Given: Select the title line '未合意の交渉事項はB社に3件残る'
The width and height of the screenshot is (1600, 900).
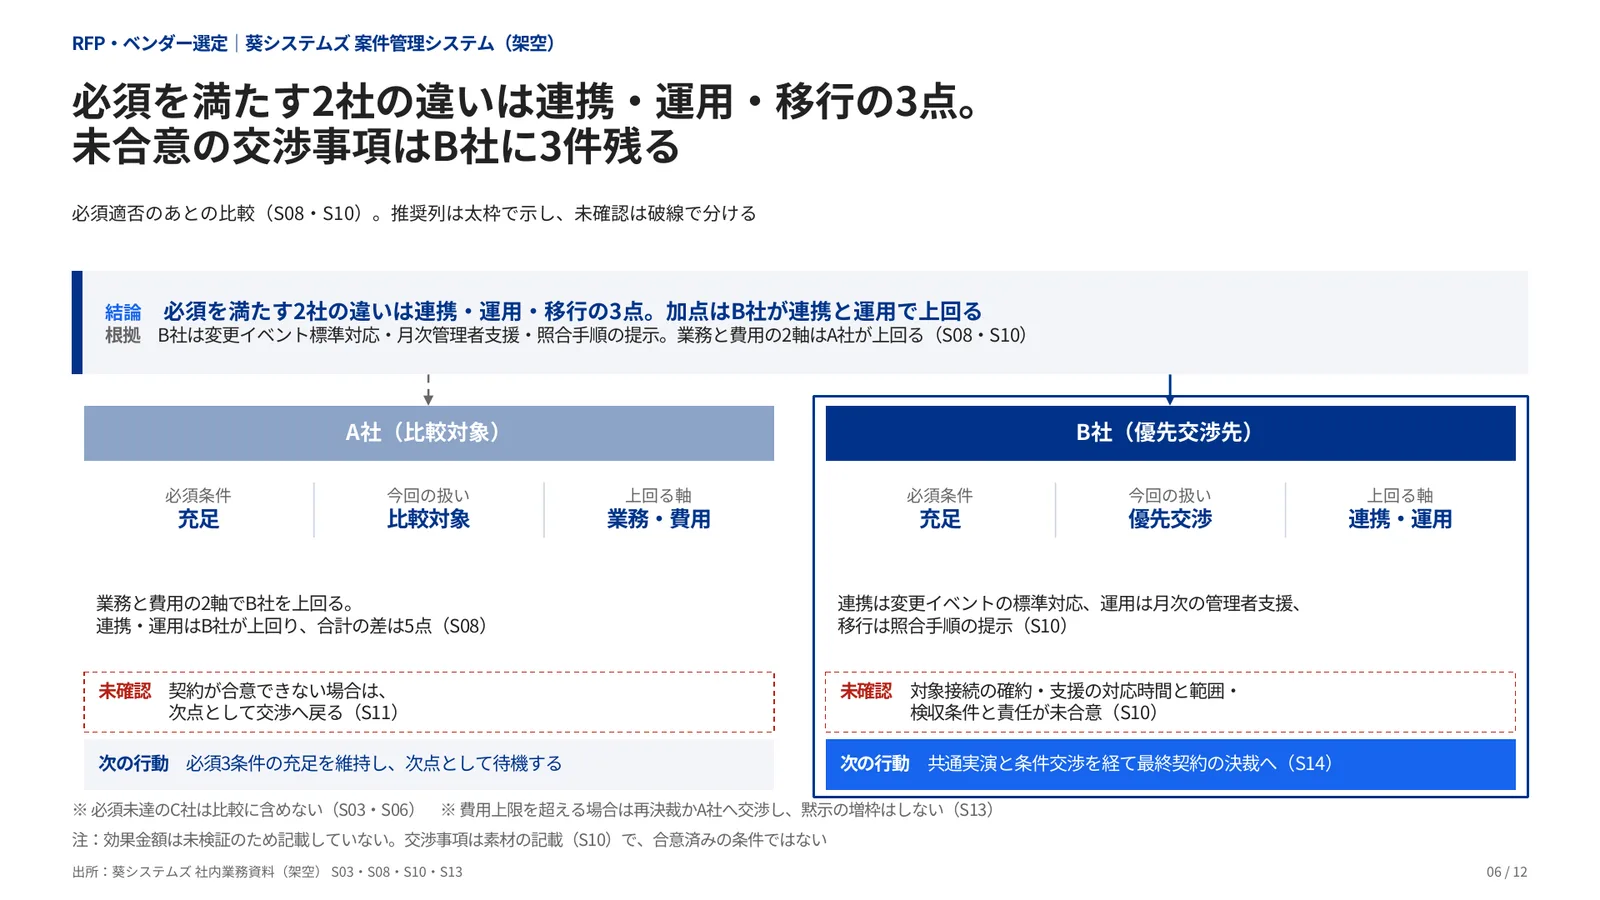Looking at the screenshot, I should click(376, 146).
